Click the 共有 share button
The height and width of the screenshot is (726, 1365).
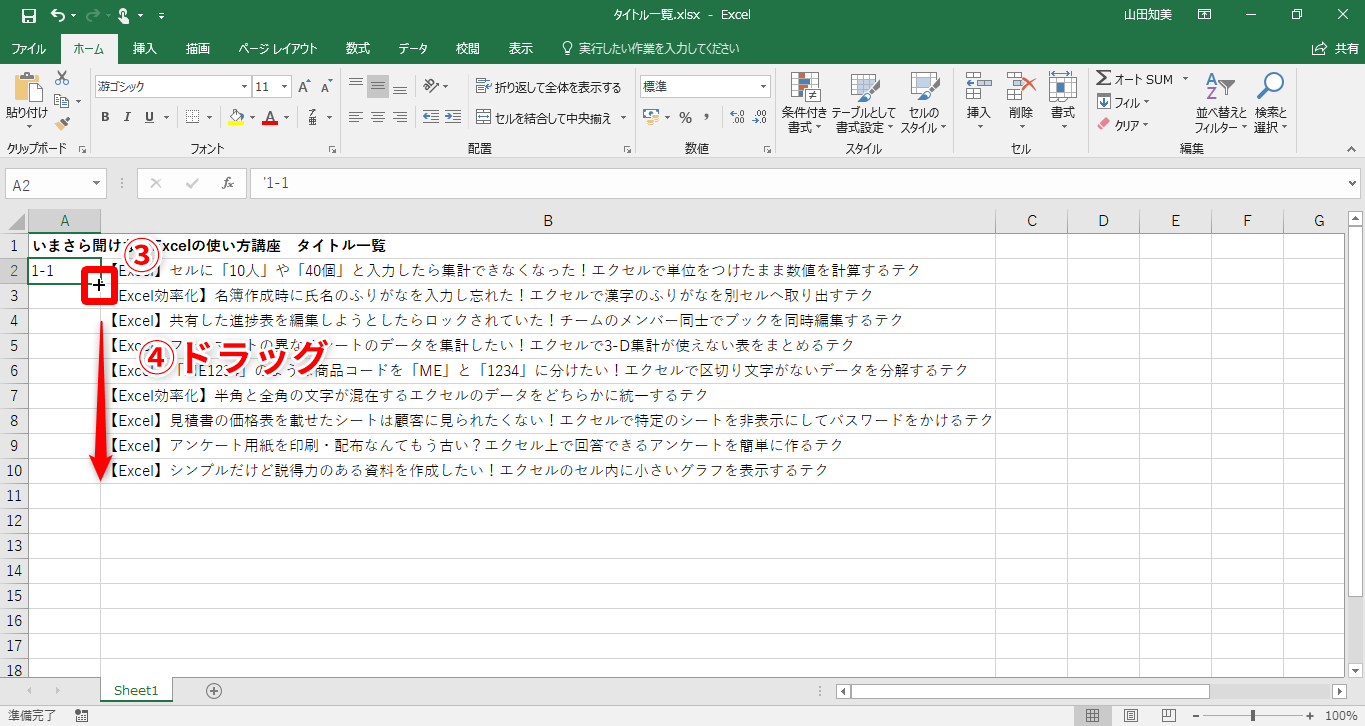pyautogui.click(x=1335, y=48)
